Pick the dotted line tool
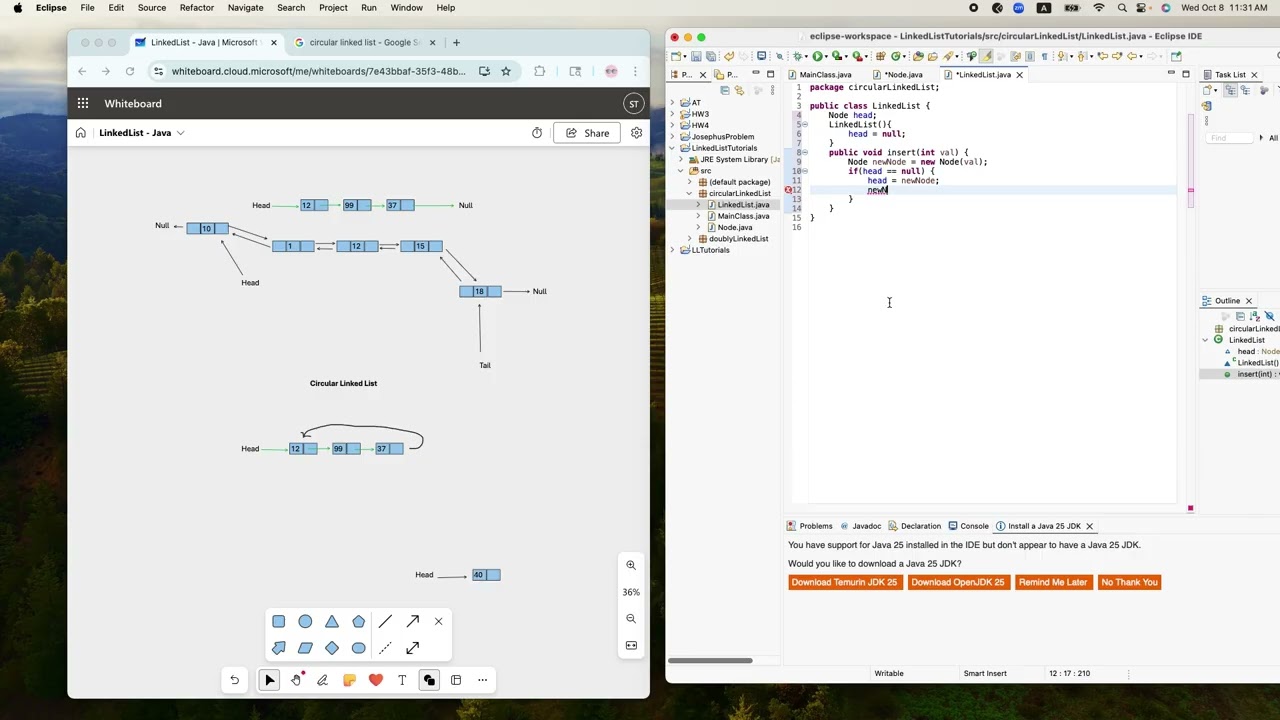Image resolution: width=1280 pixels, height=720 pixels. tap(385, 648)
